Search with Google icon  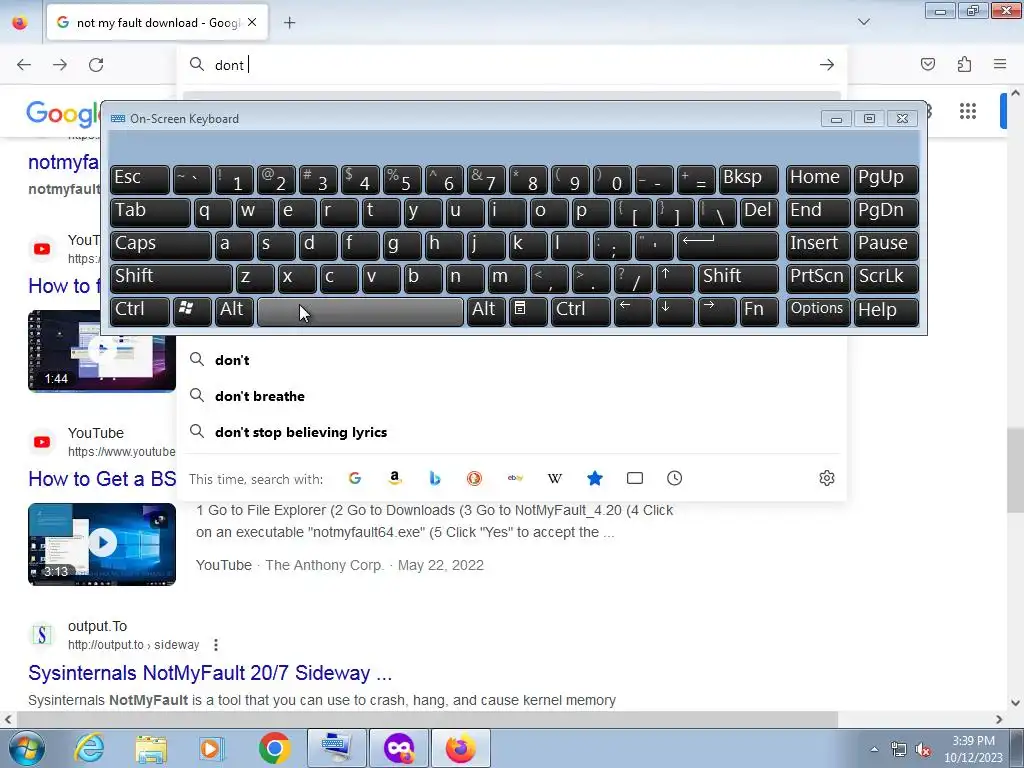(355, 479)
